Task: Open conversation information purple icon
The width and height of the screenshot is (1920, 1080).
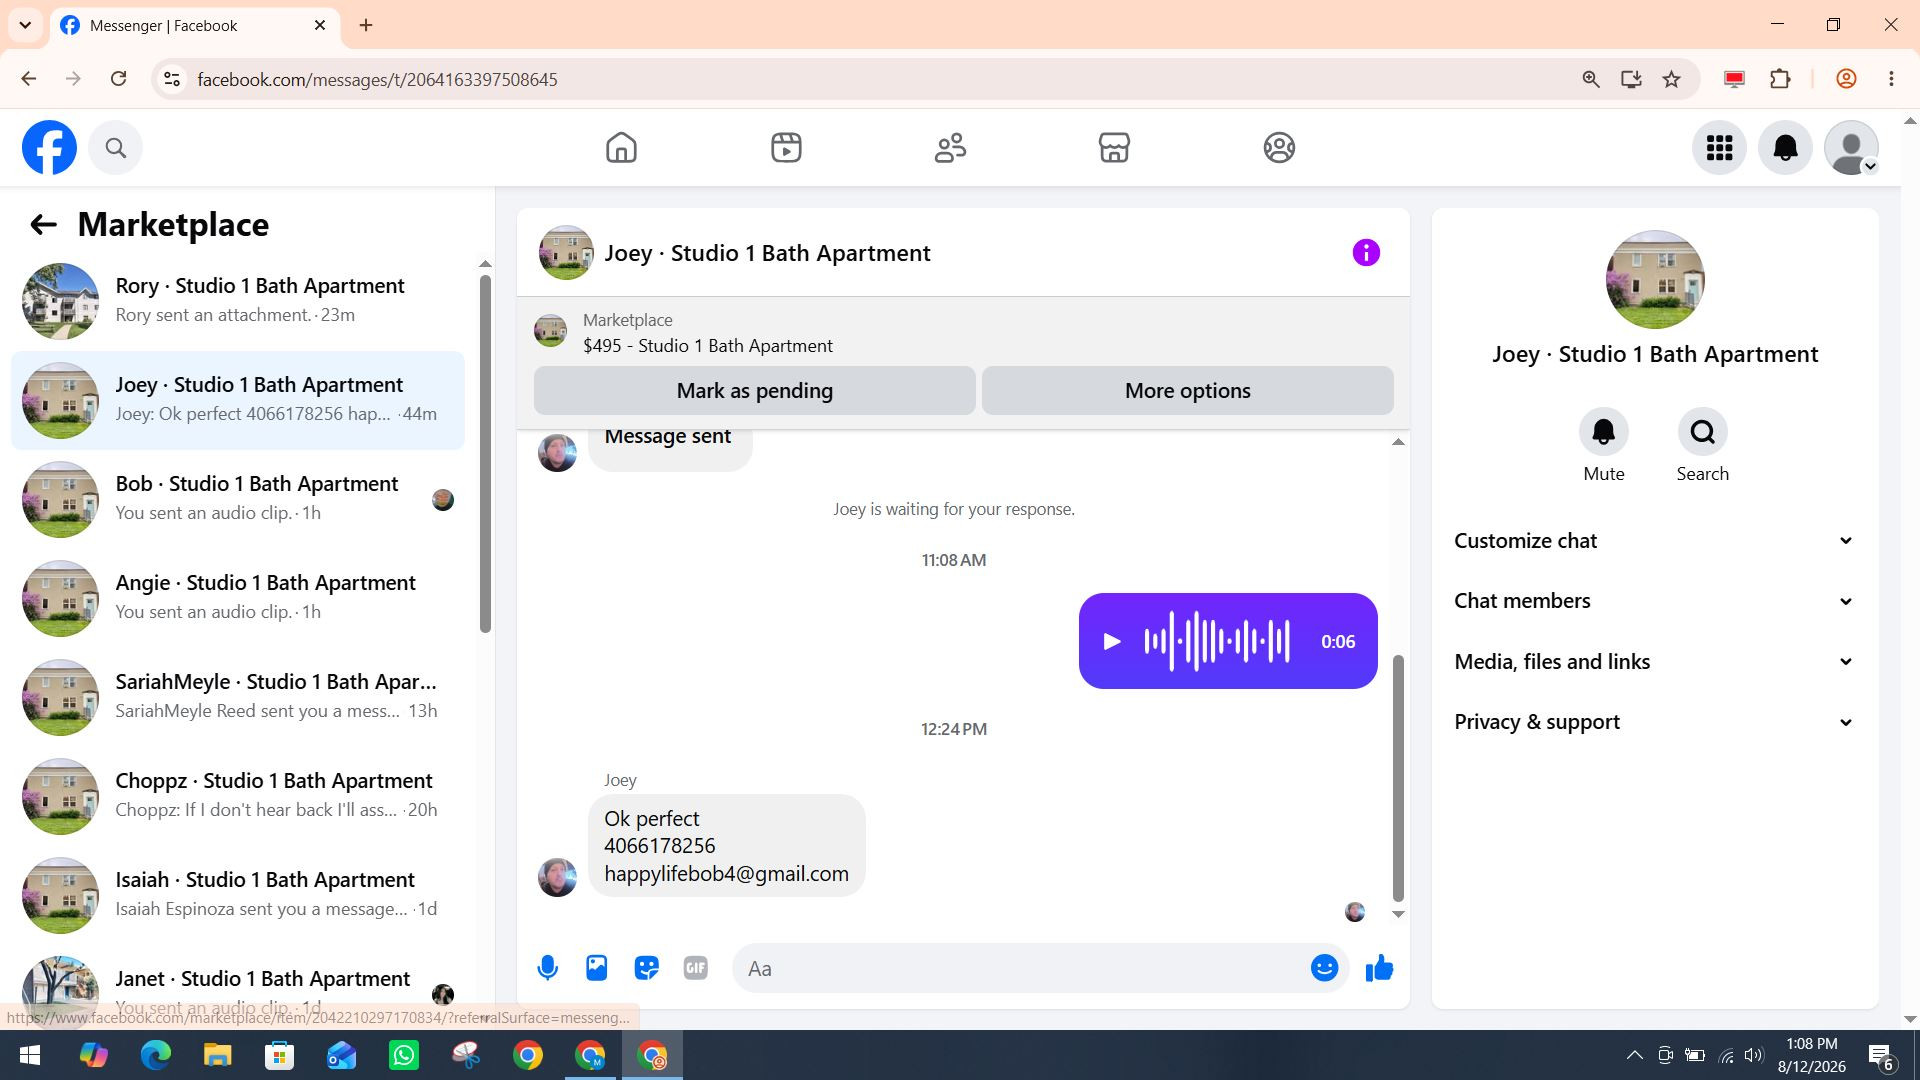Action: (1366, 253)
